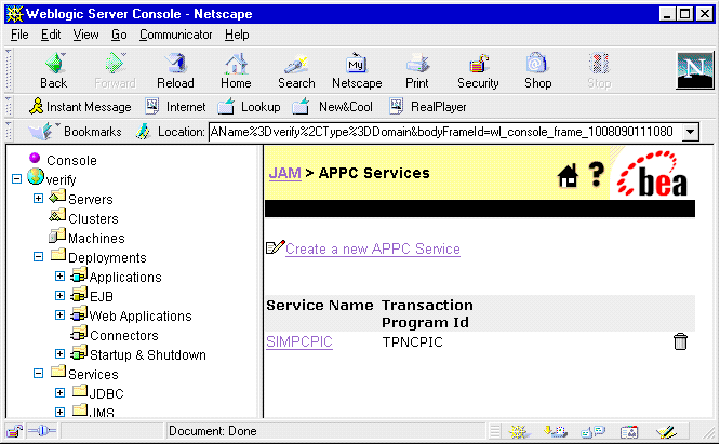
Task: Expand the JMS tree node
Action: tap(60, 411)
